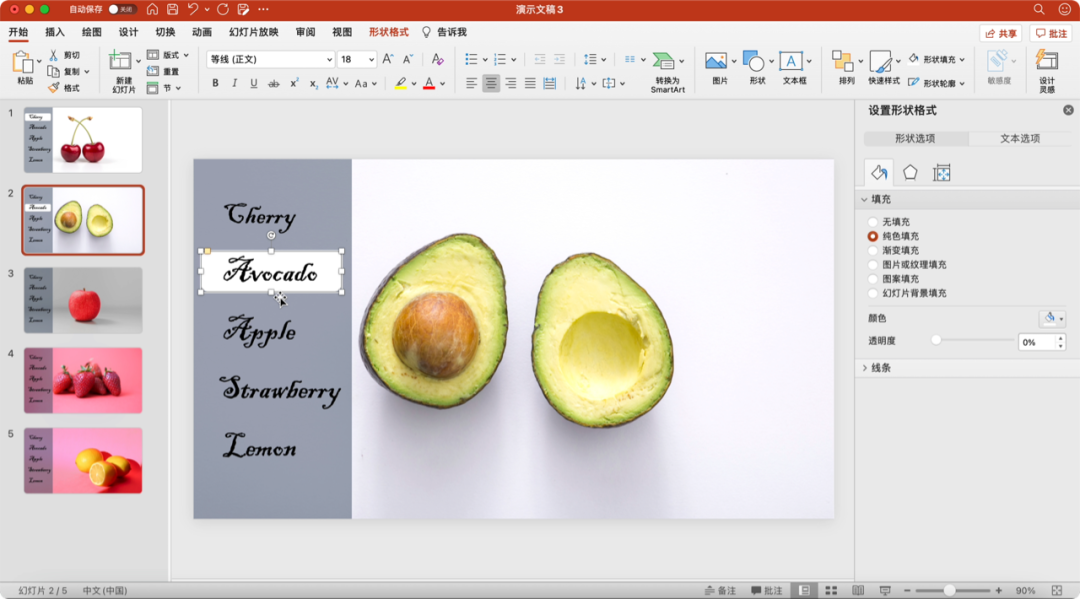The width and height of the screenshot is (1080, 599).
Task: Open the Animations (动画) ribbon tab
Action: pos(202,32)
